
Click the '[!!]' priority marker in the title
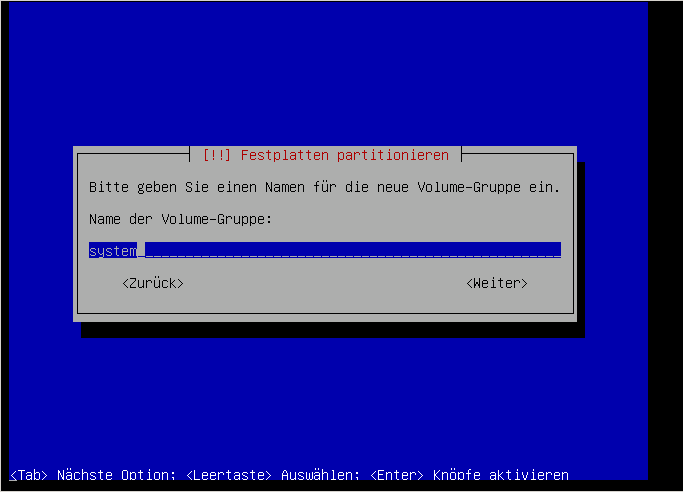tap(217, 155)
